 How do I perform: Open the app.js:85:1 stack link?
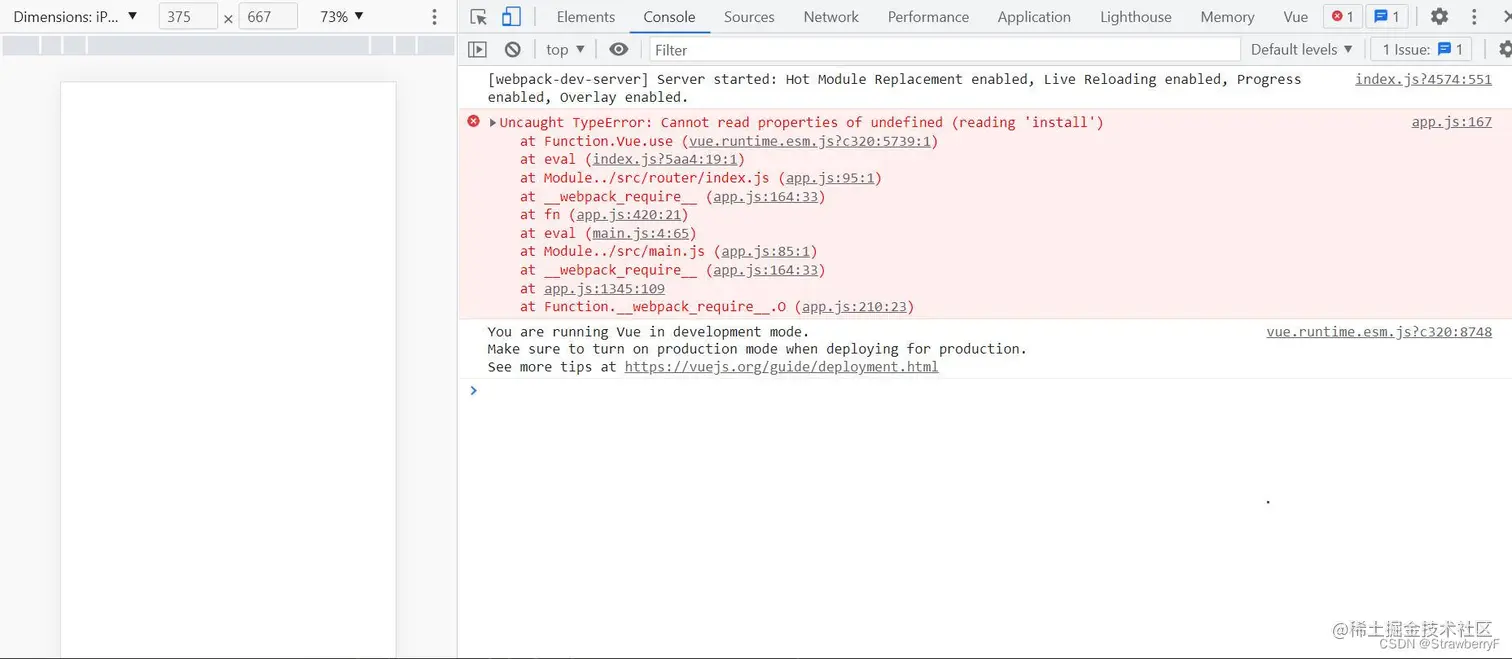tap(766, 251)
